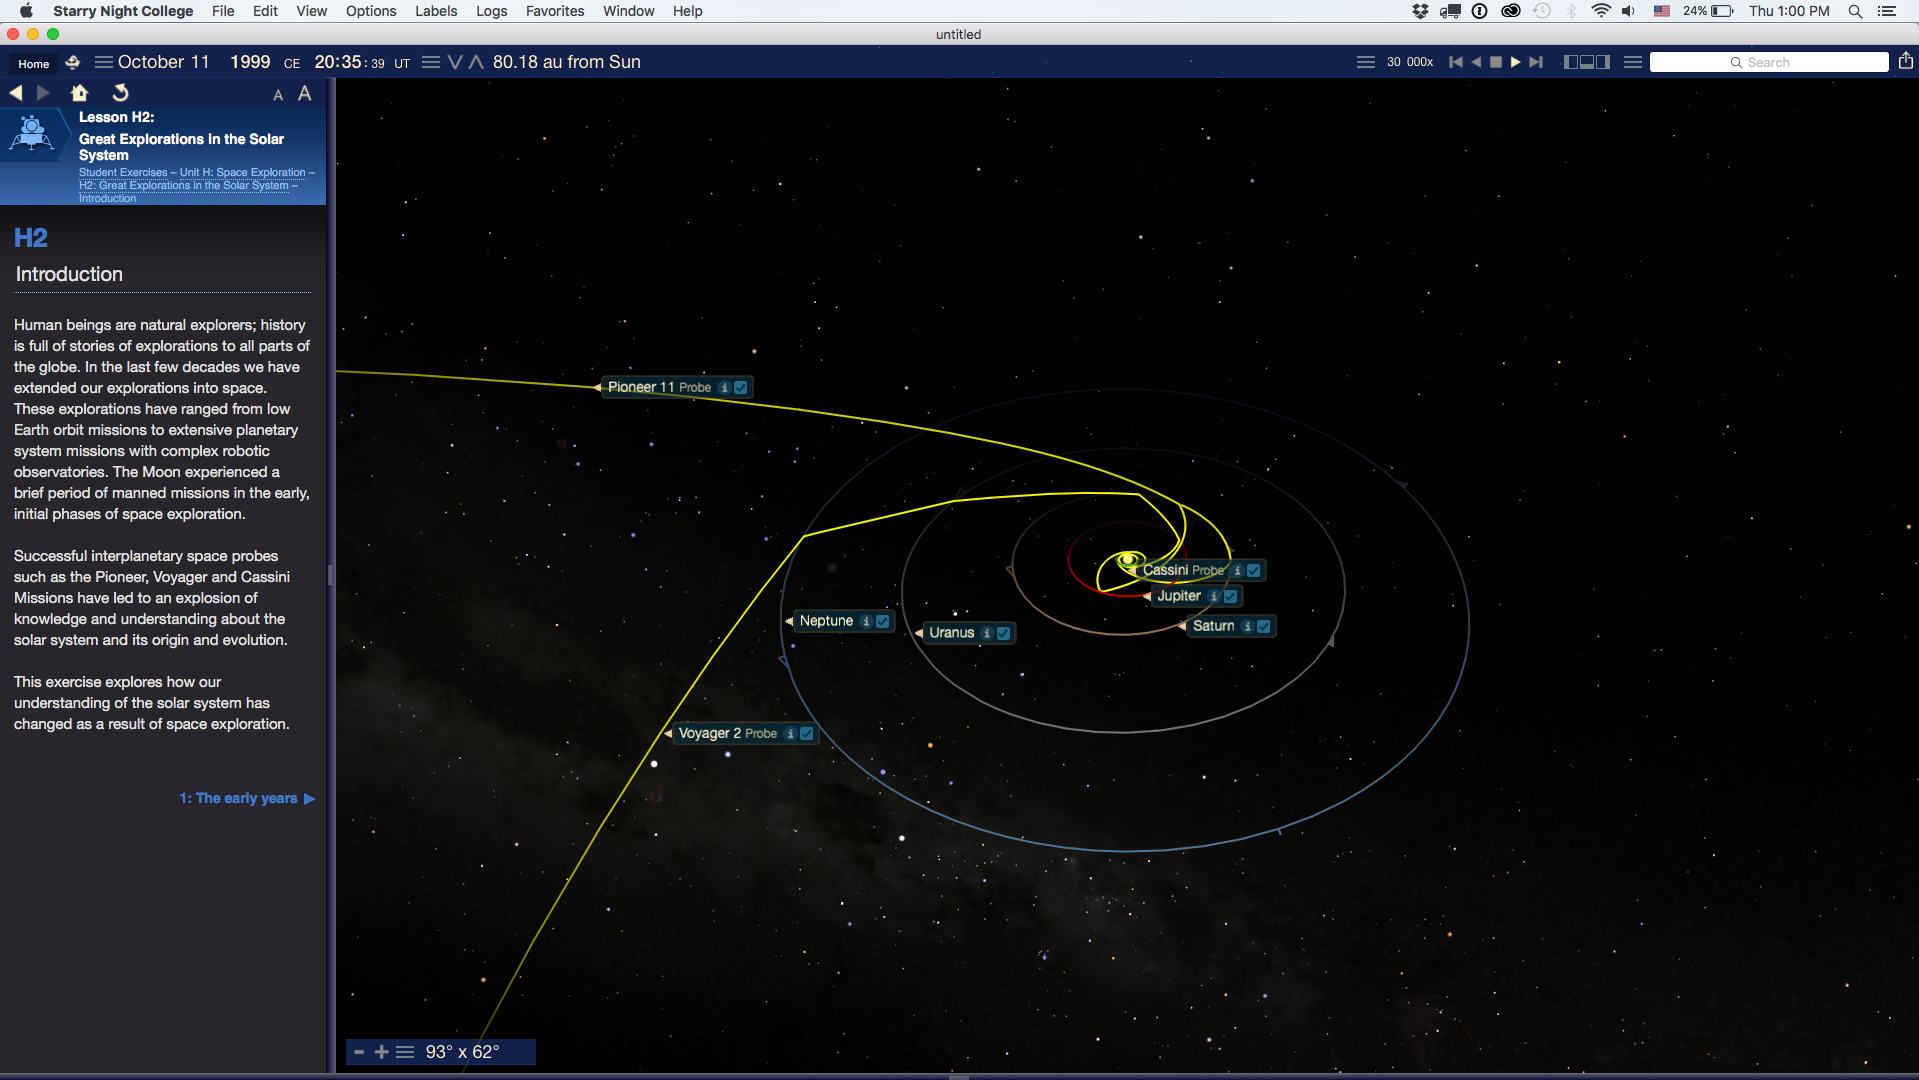Click in the Search field

(1768, 62)
